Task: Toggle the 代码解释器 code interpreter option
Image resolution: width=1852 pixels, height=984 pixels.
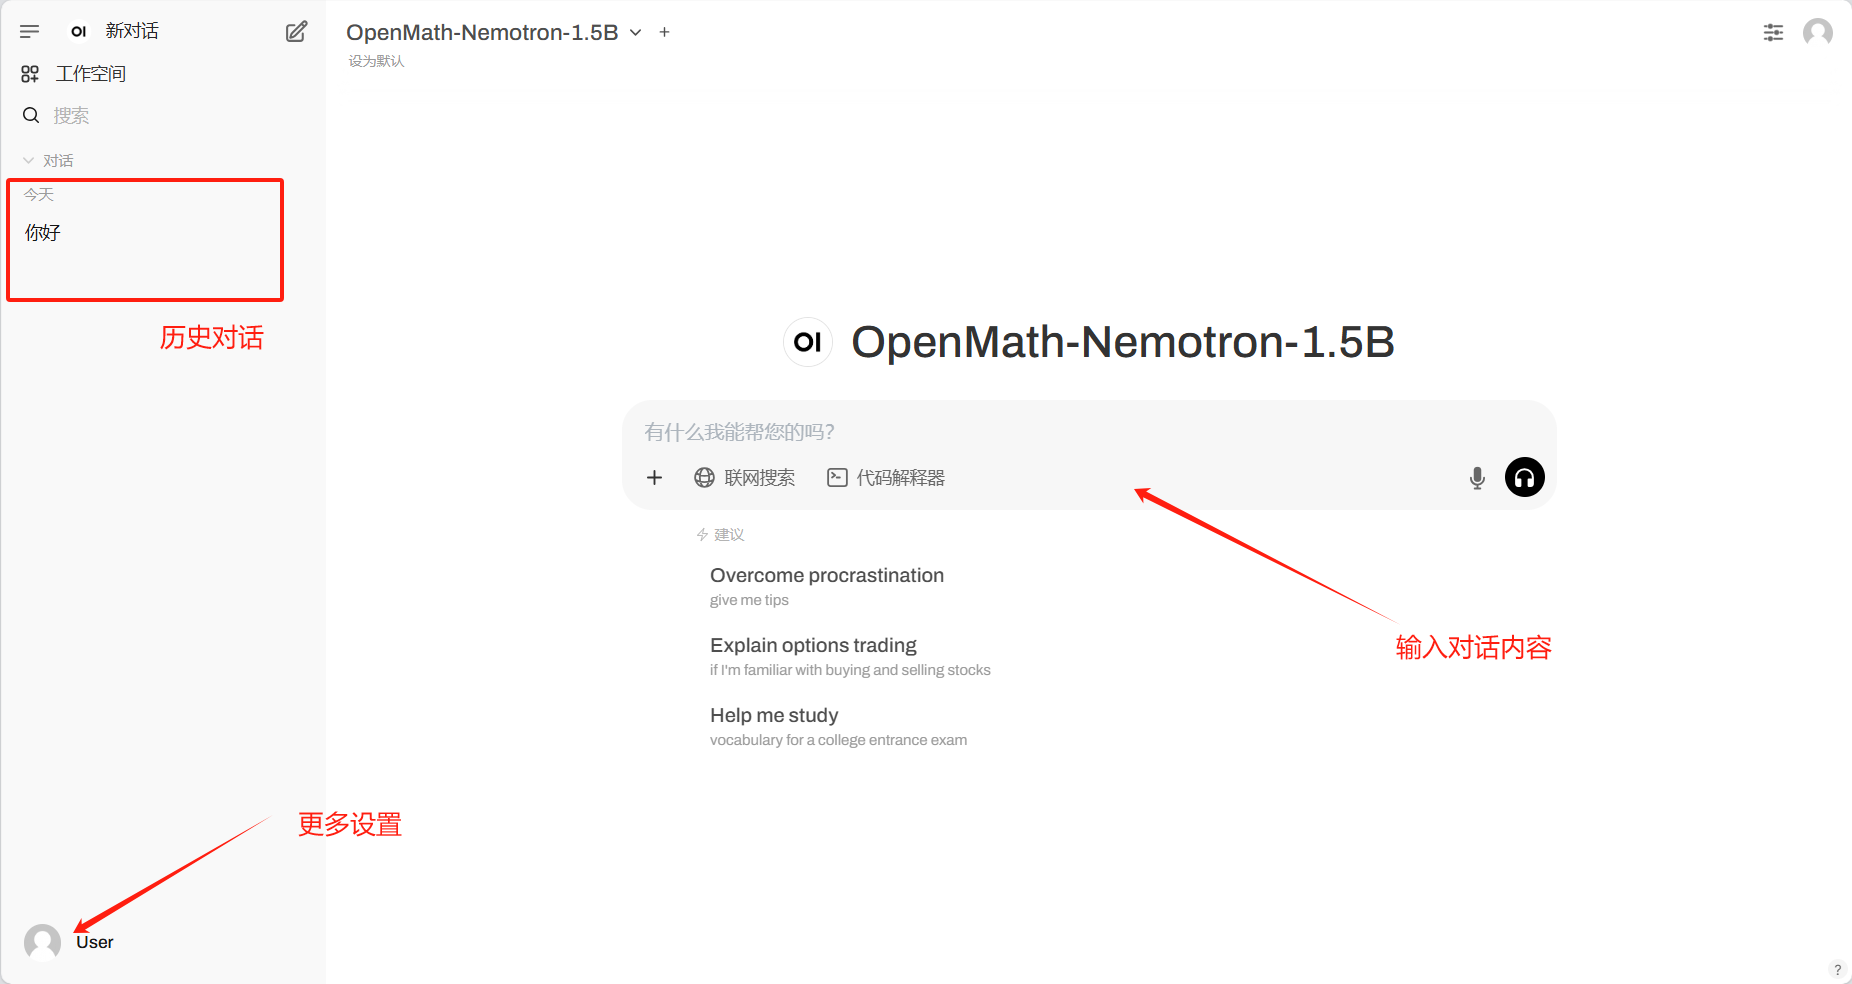Action: tap(886, 478)
